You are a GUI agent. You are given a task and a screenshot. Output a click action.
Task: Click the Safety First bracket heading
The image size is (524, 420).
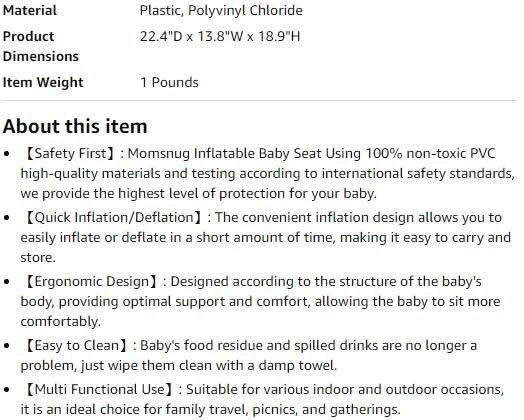70,154
